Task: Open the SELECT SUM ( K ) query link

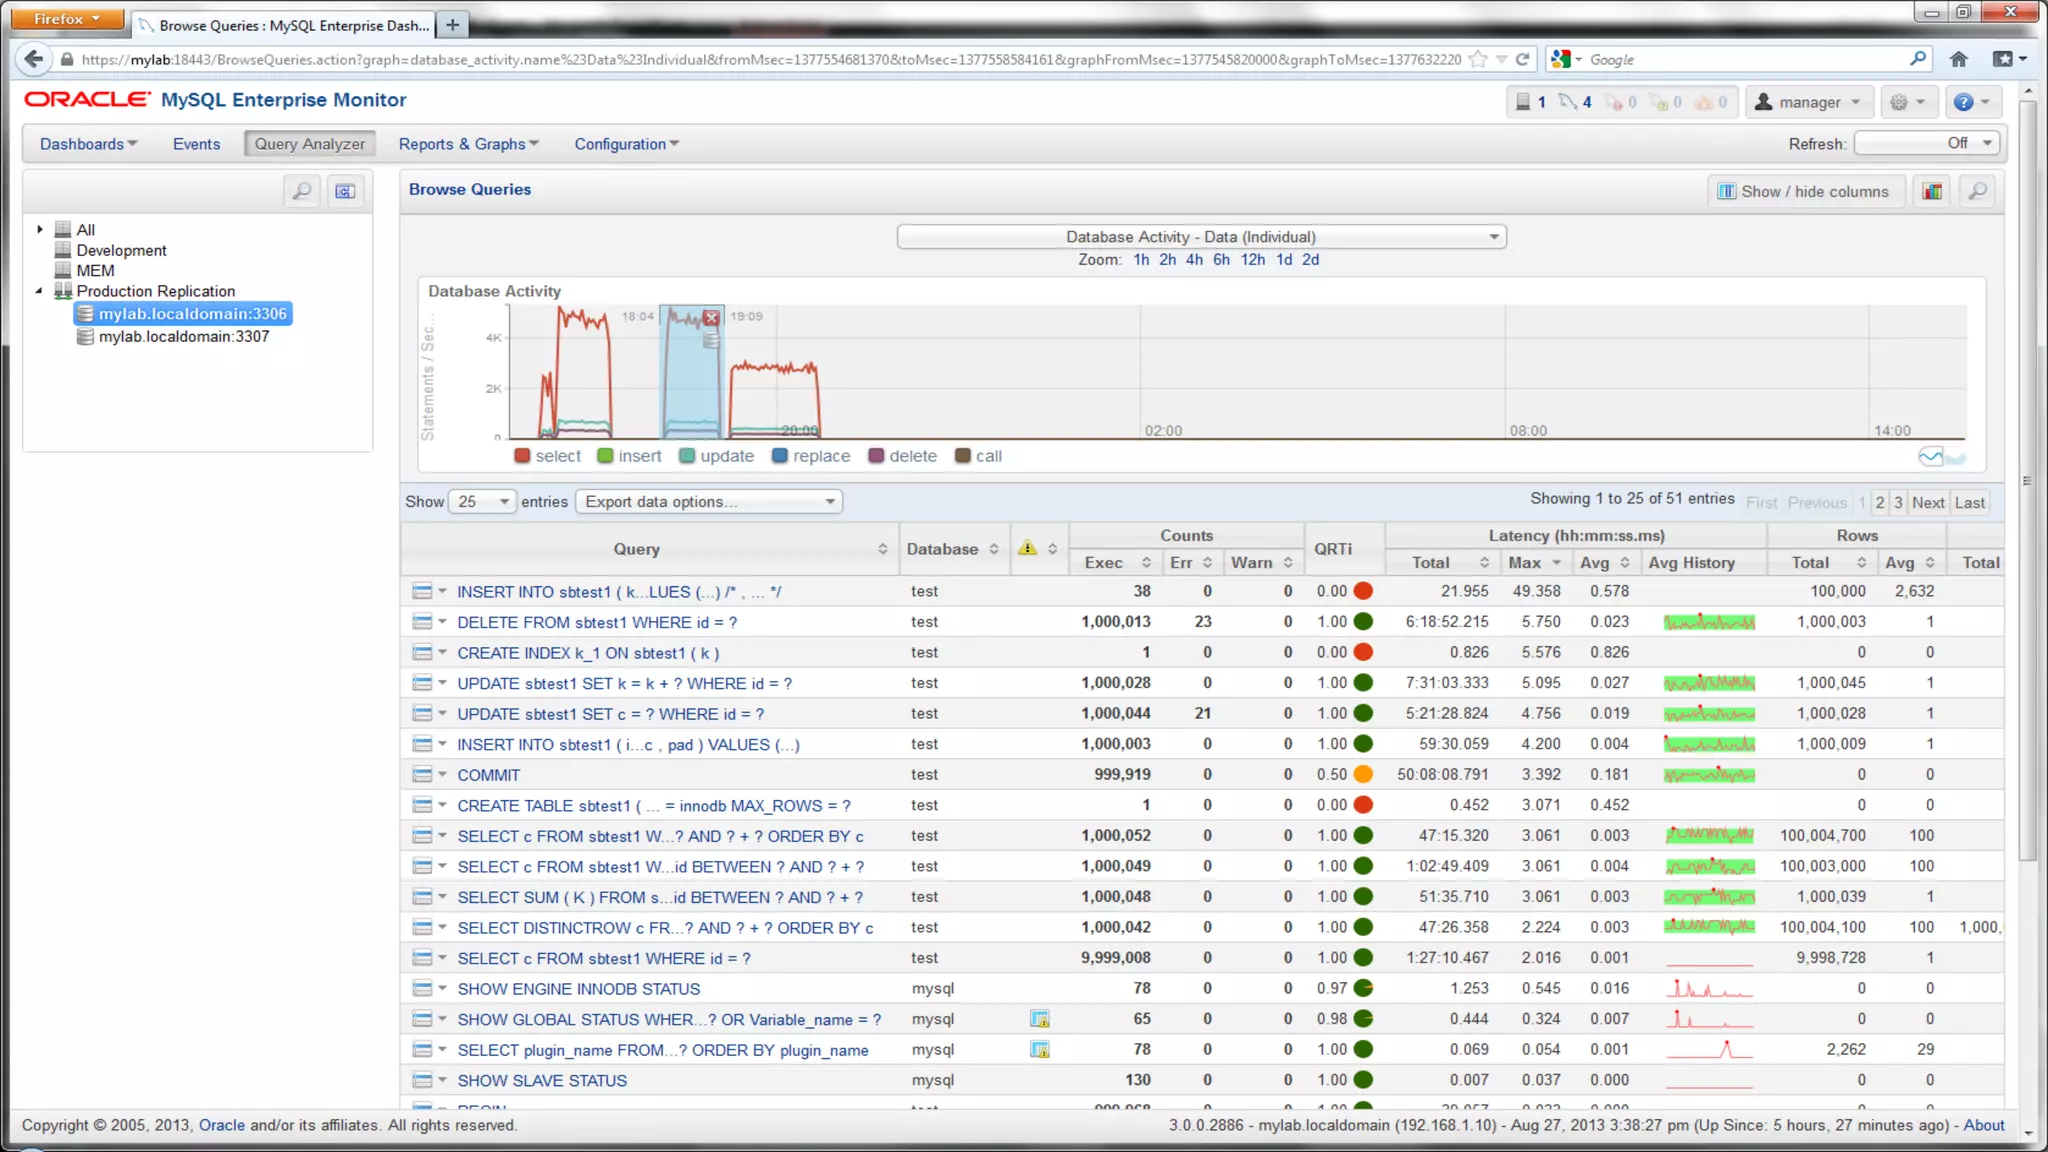Action: click(660, 898)
